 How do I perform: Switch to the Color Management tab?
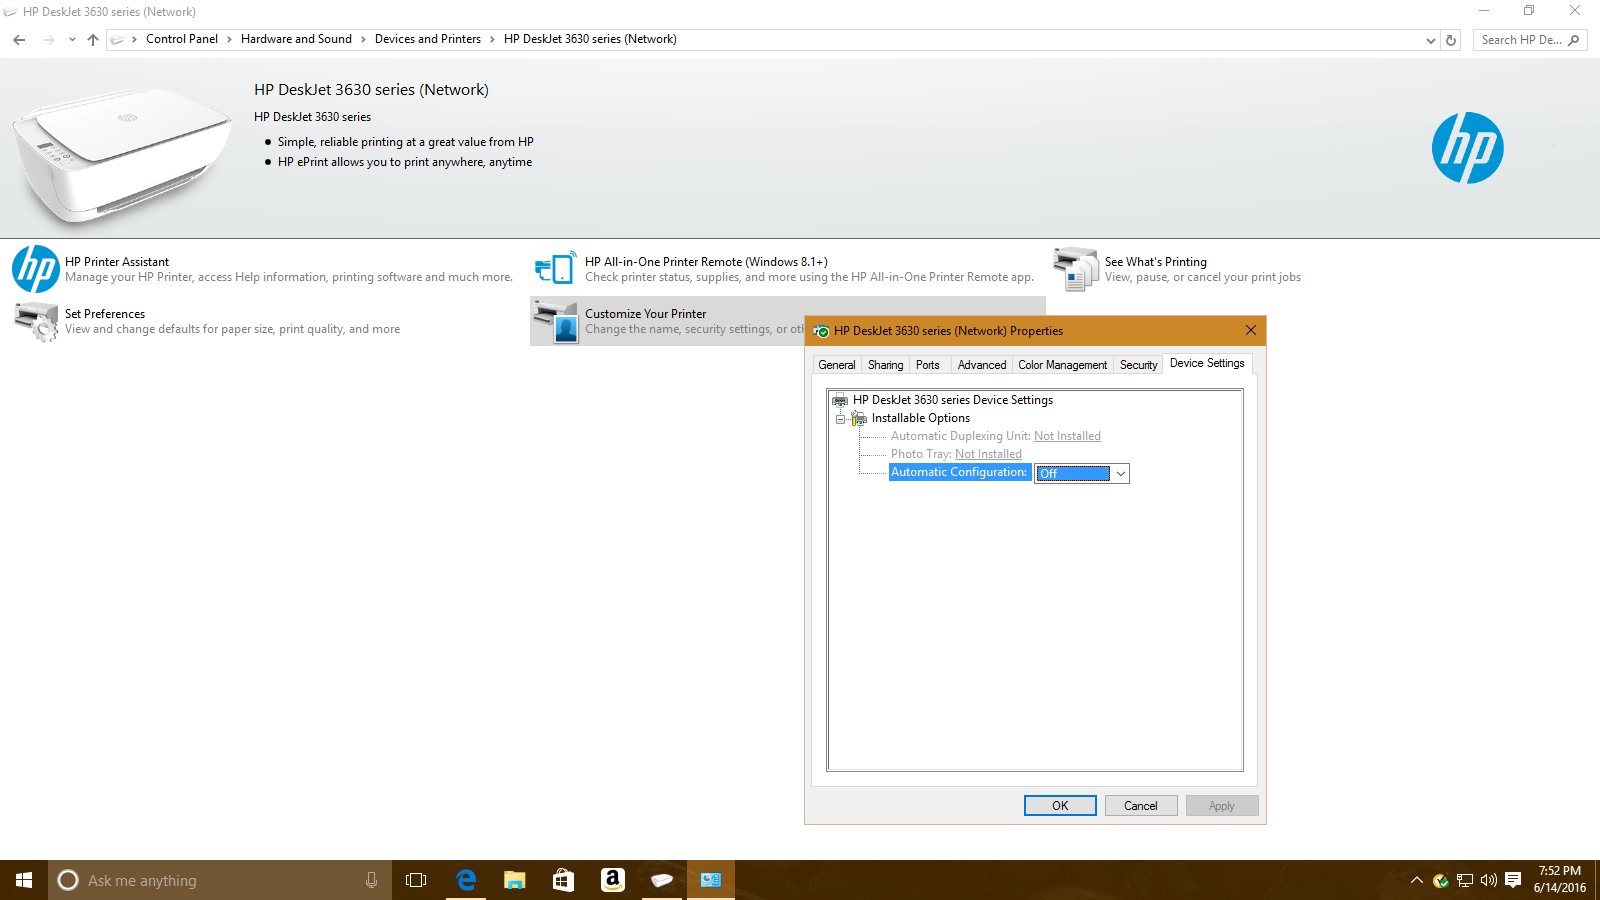pos(1062,365)
